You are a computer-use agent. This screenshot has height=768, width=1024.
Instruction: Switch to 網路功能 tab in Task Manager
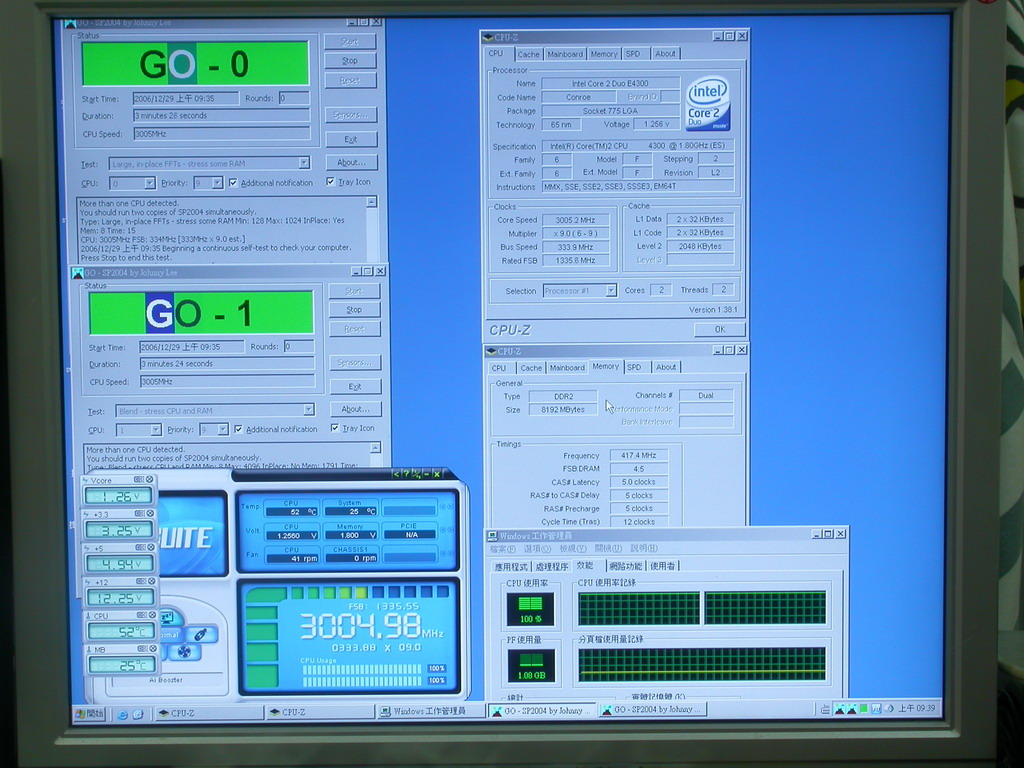(x=626, y=566)
